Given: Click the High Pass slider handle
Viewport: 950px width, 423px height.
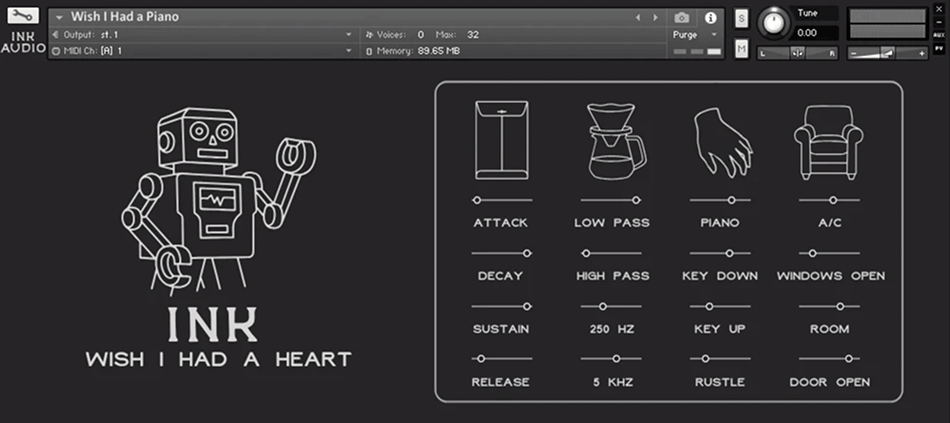Looking at the screenshot, I should 586,253.
